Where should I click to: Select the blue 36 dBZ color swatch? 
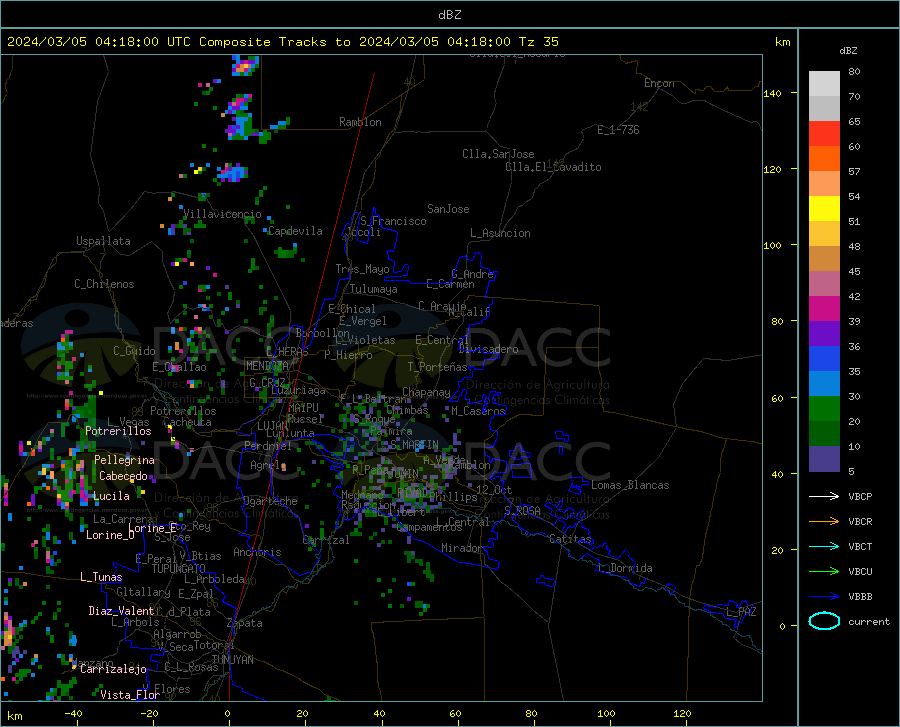point(824,359)
